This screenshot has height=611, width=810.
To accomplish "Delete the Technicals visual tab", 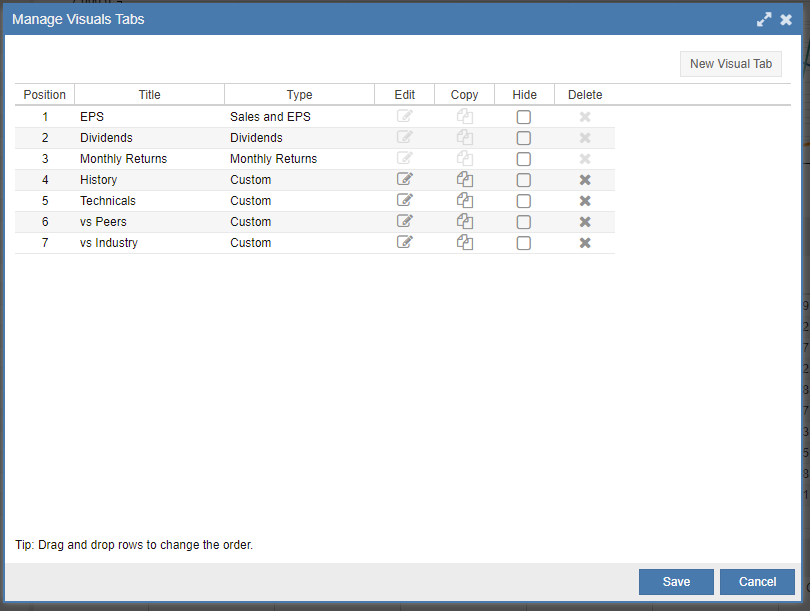I will pos(585,201).
